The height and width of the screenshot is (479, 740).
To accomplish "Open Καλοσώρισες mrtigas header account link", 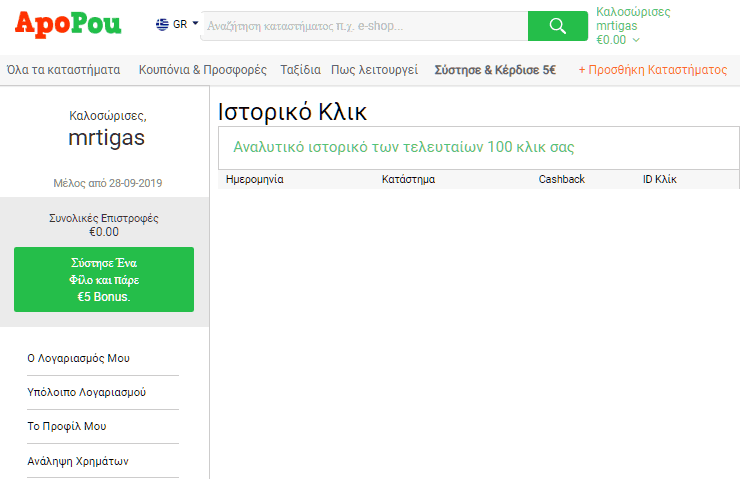I will (x=632, y=18).
